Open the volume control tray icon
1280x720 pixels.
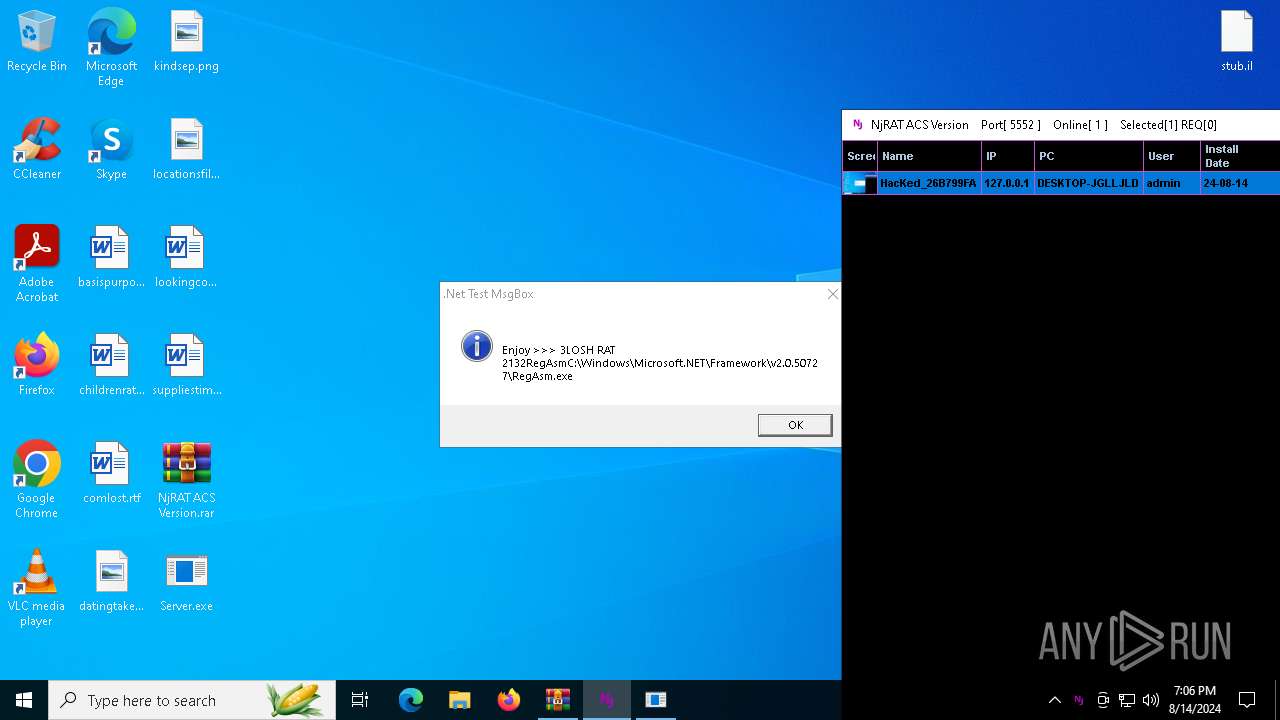tap(1151, 700)
